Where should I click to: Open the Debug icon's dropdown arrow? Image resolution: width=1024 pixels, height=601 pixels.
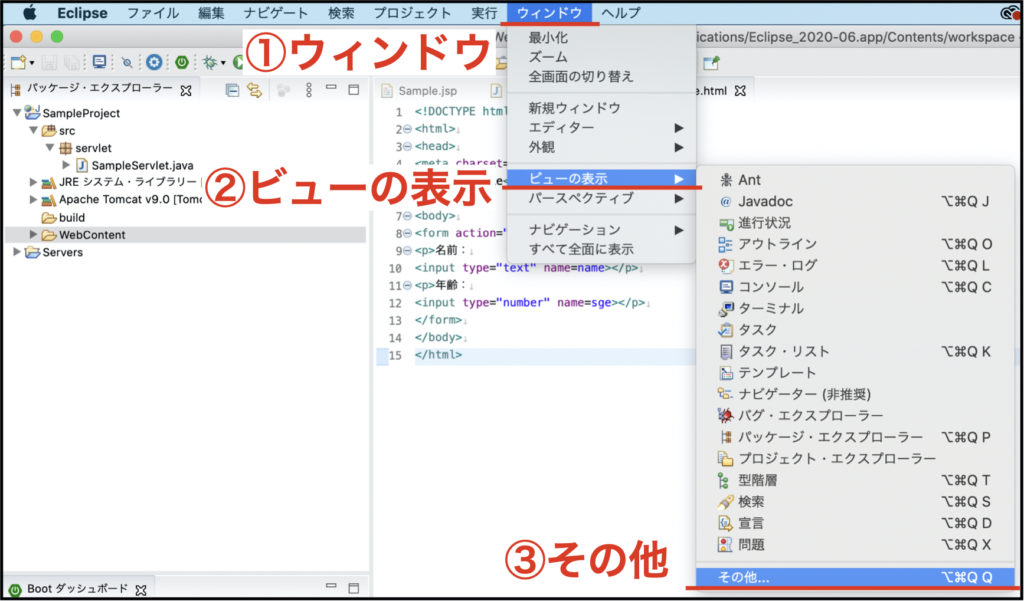[223, 63]
